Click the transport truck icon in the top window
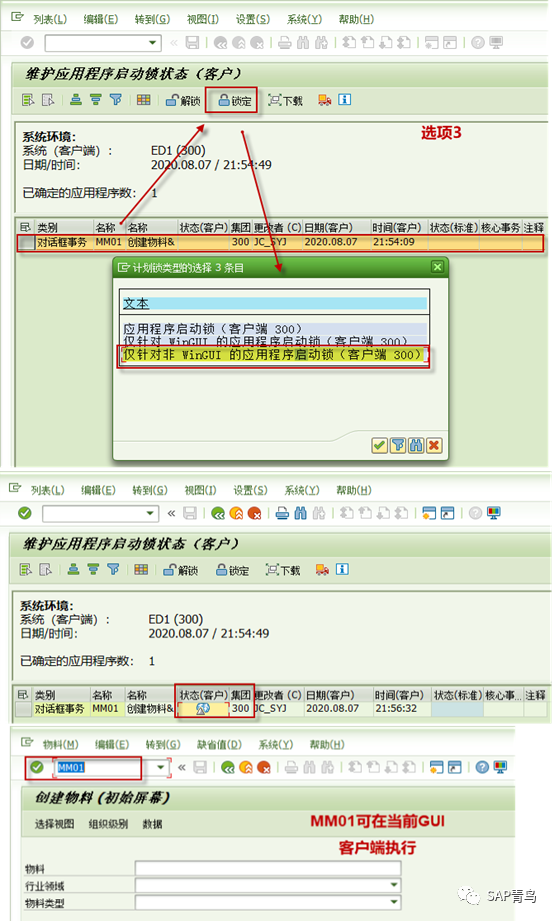This screenshot has height=921, width=554. pyautogui.click(x=324, y=100)
